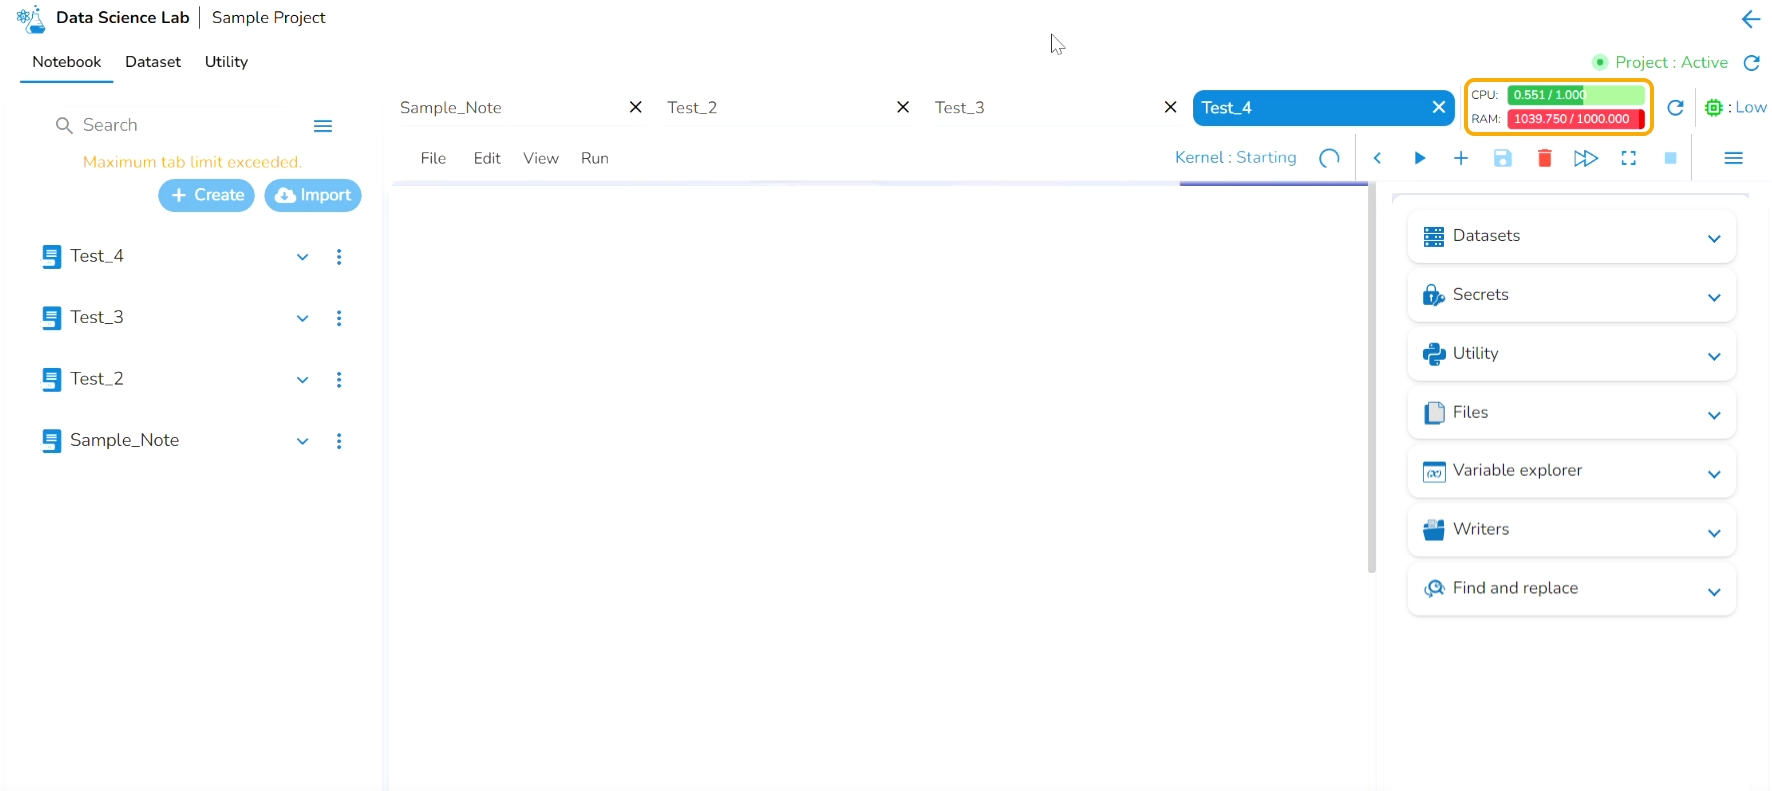Viewport: 1772px width, 791px height.
Task: Expand the Test_2 notebook chevron in sidebar
Action: tap(302, 380)
